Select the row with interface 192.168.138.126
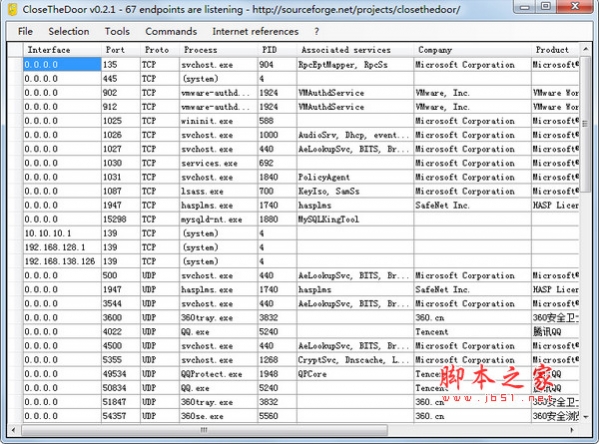Image resolution: width=600 pixels, height=444 pixels. pos(60,261)
